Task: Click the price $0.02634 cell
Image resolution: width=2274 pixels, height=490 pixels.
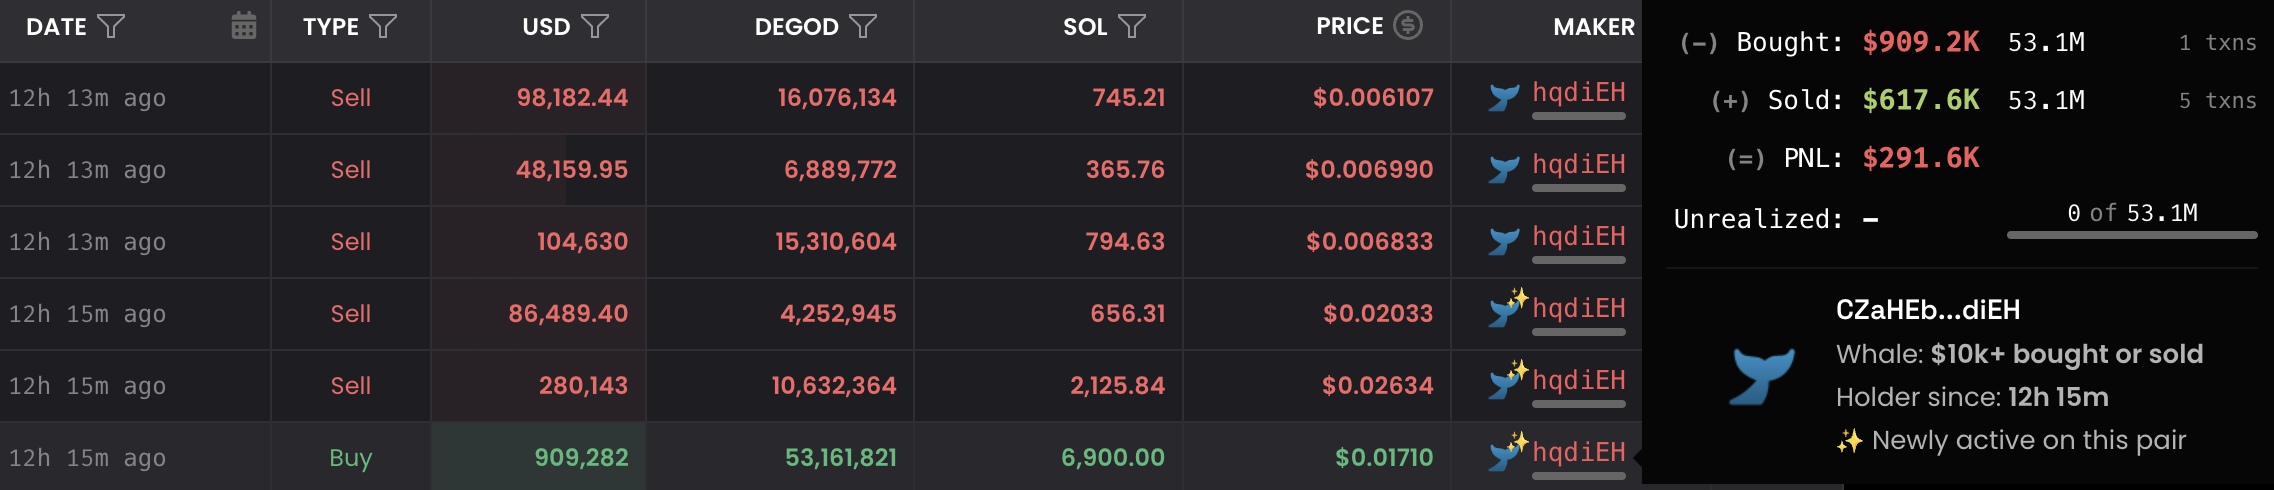Action: (1377, 386)
